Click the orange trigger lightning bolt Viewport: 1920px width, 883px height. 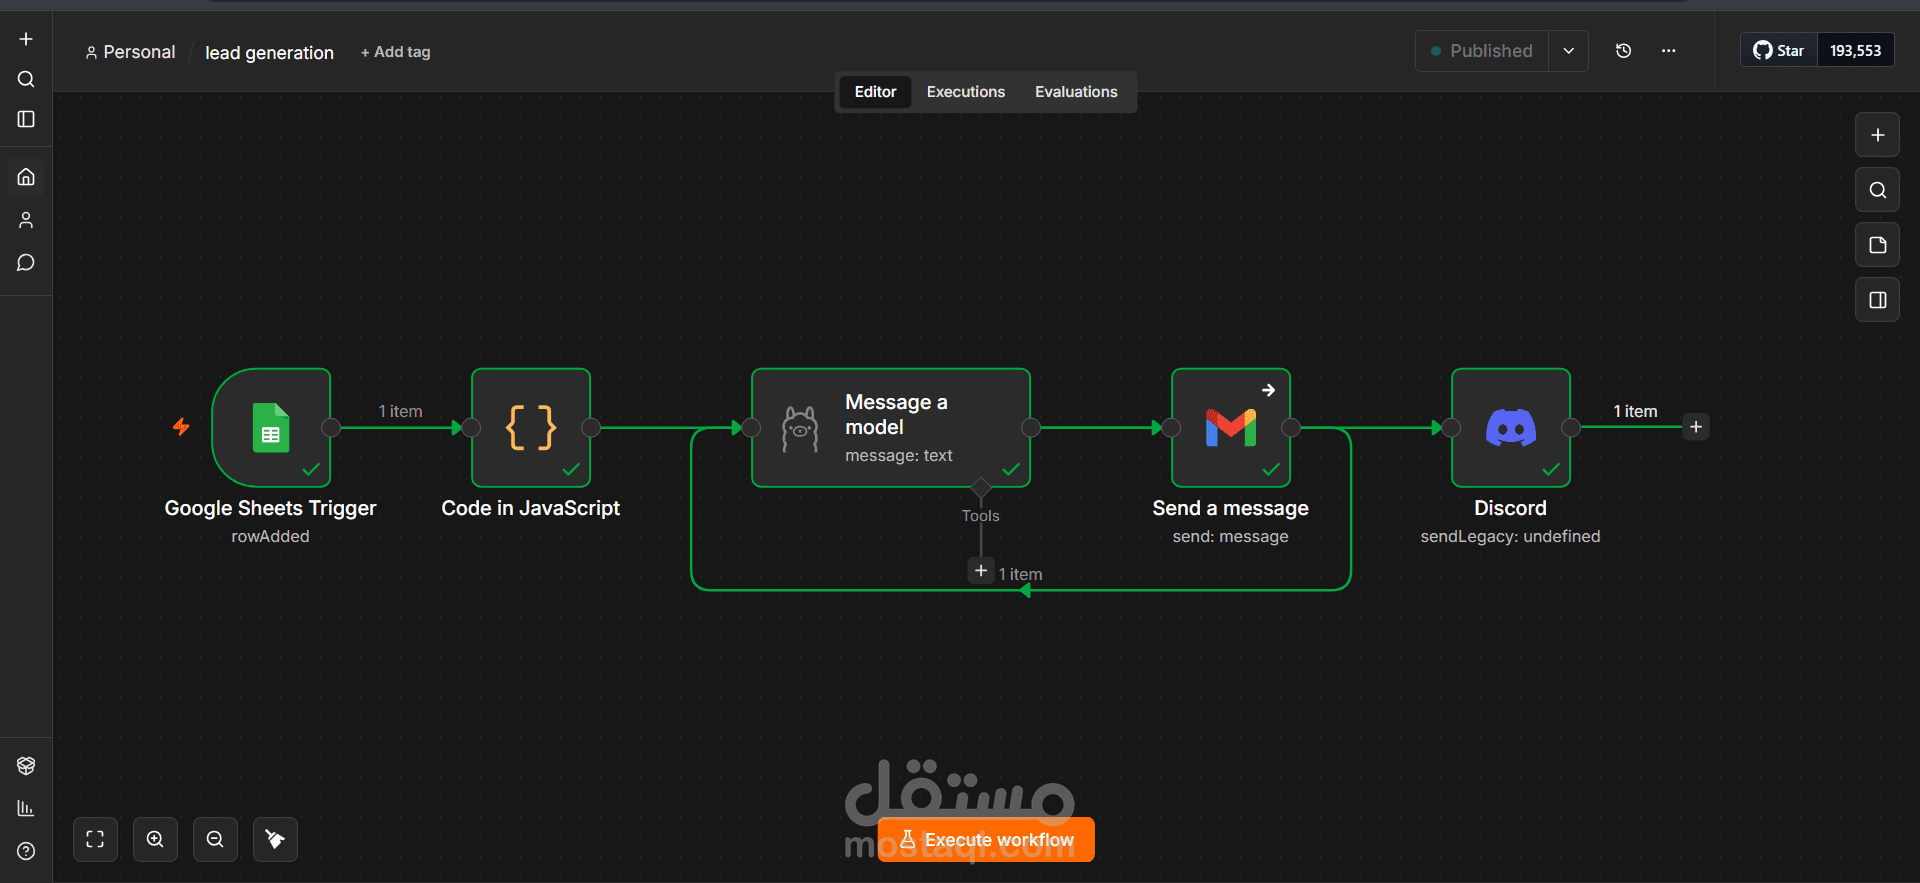(x=181, y=427)
